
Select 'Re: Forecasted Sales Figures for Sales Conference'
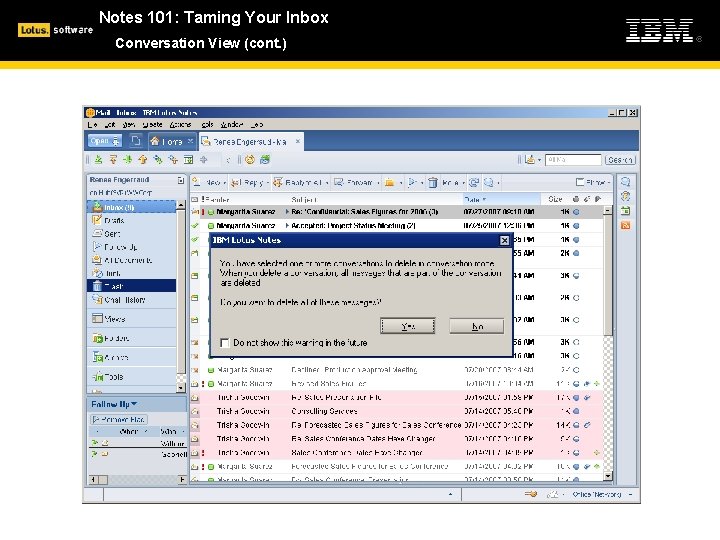[x=397, y=425]
